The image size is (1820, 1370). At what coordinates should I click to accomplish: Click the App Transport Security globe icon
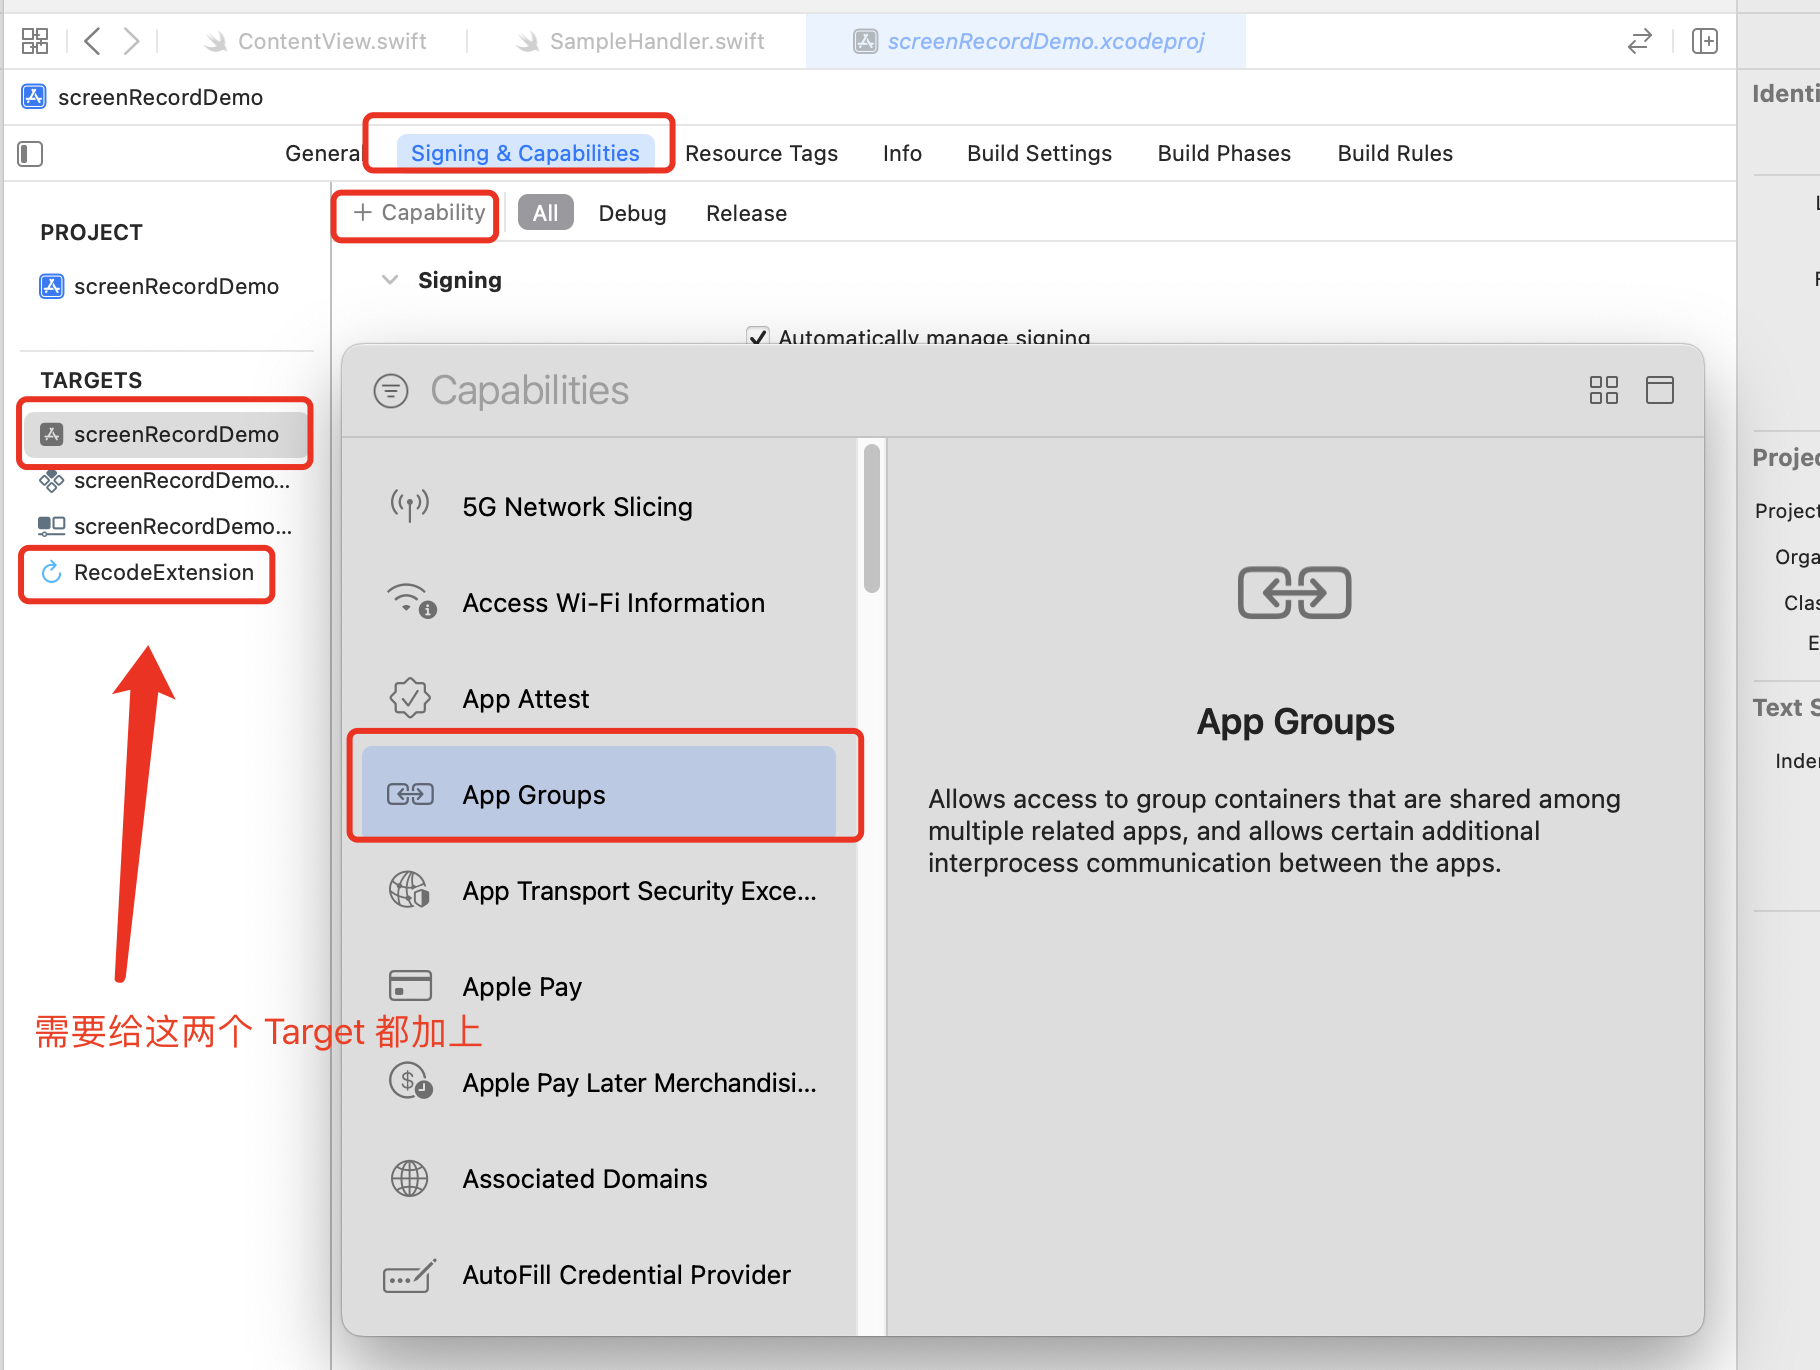410,890
